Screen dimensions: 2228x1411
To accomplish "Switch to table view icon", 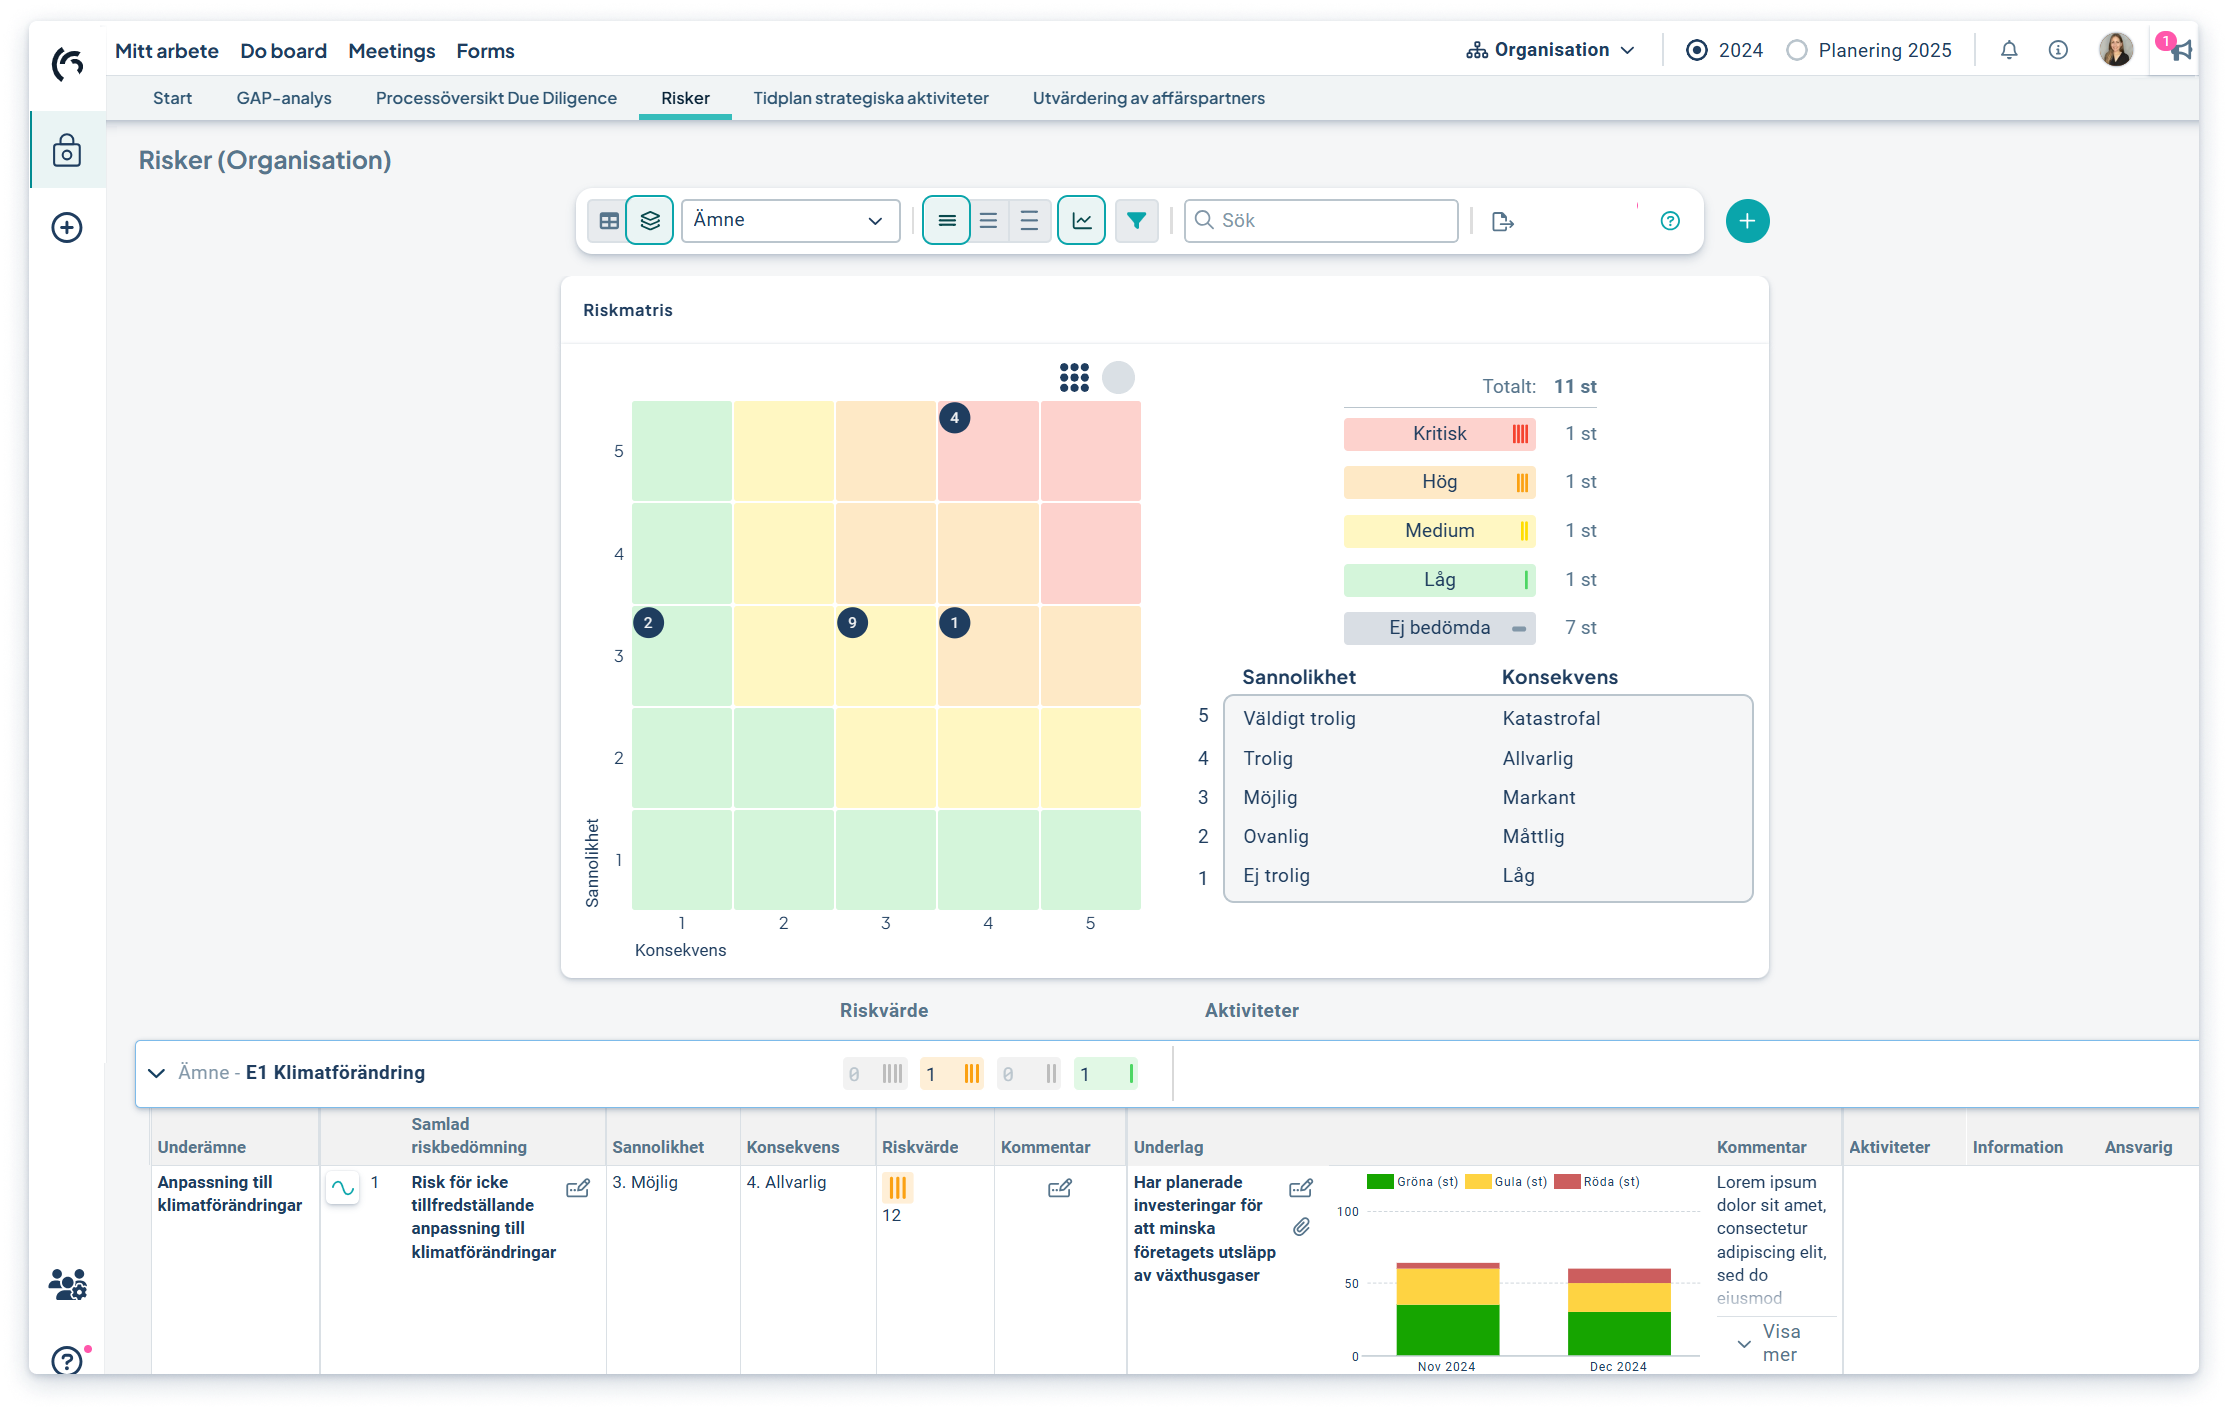I will 609,221.
